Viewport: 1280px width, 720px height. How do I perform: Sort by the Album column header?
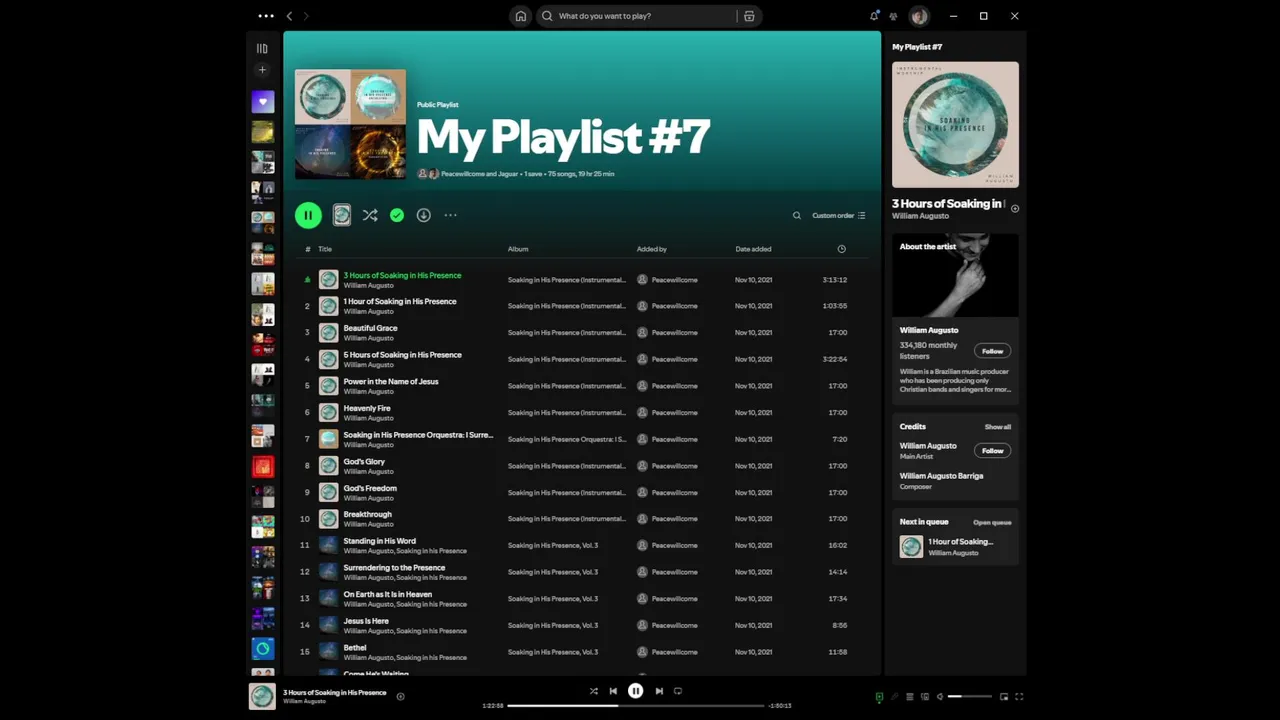point(518,249)
